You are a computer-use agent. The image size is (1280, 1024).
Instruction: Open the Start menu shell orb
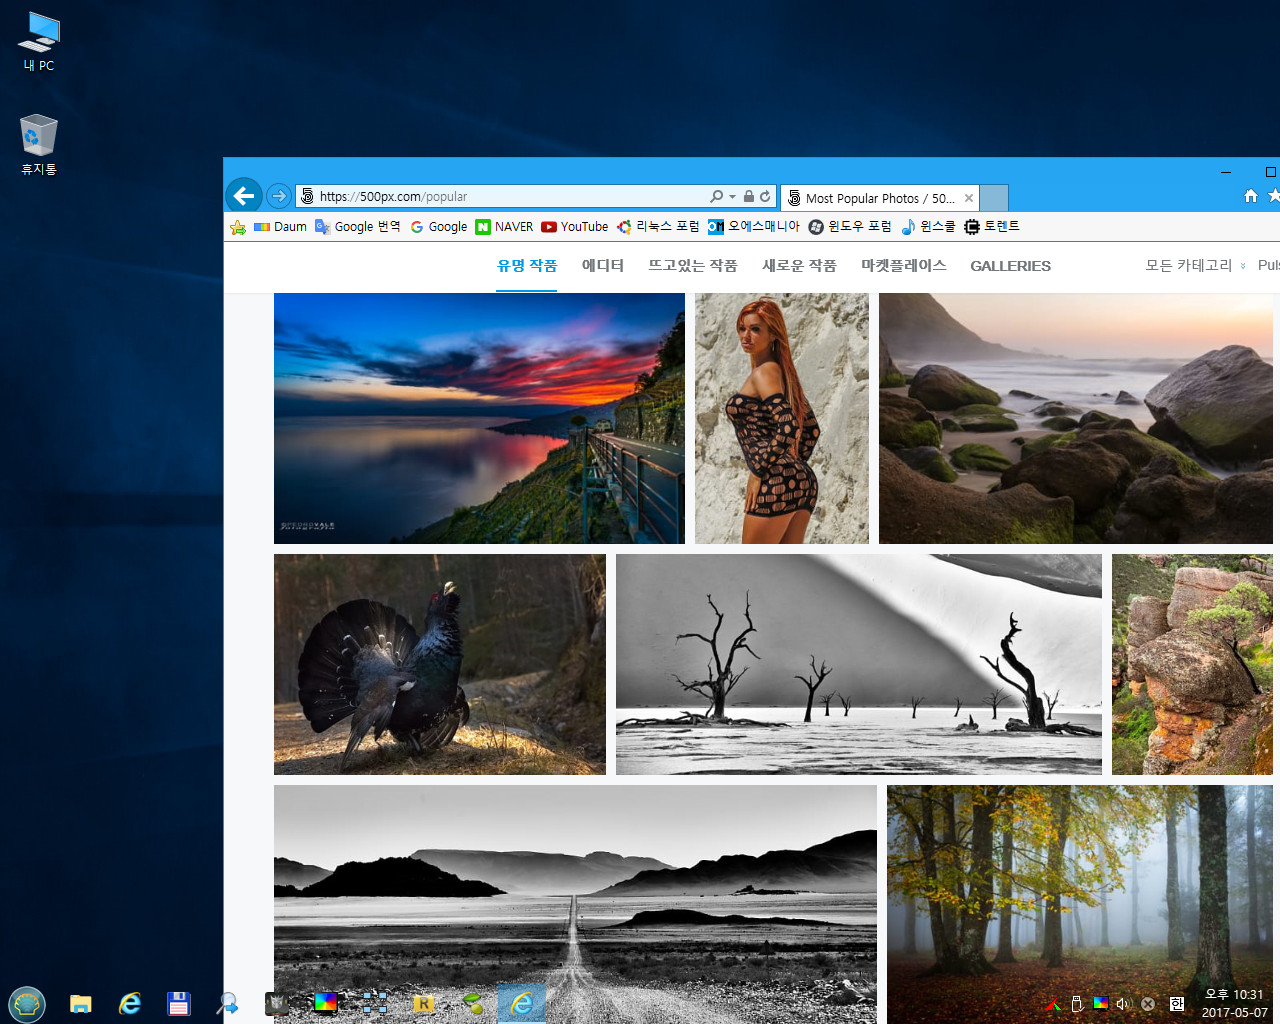[27, 1003]
